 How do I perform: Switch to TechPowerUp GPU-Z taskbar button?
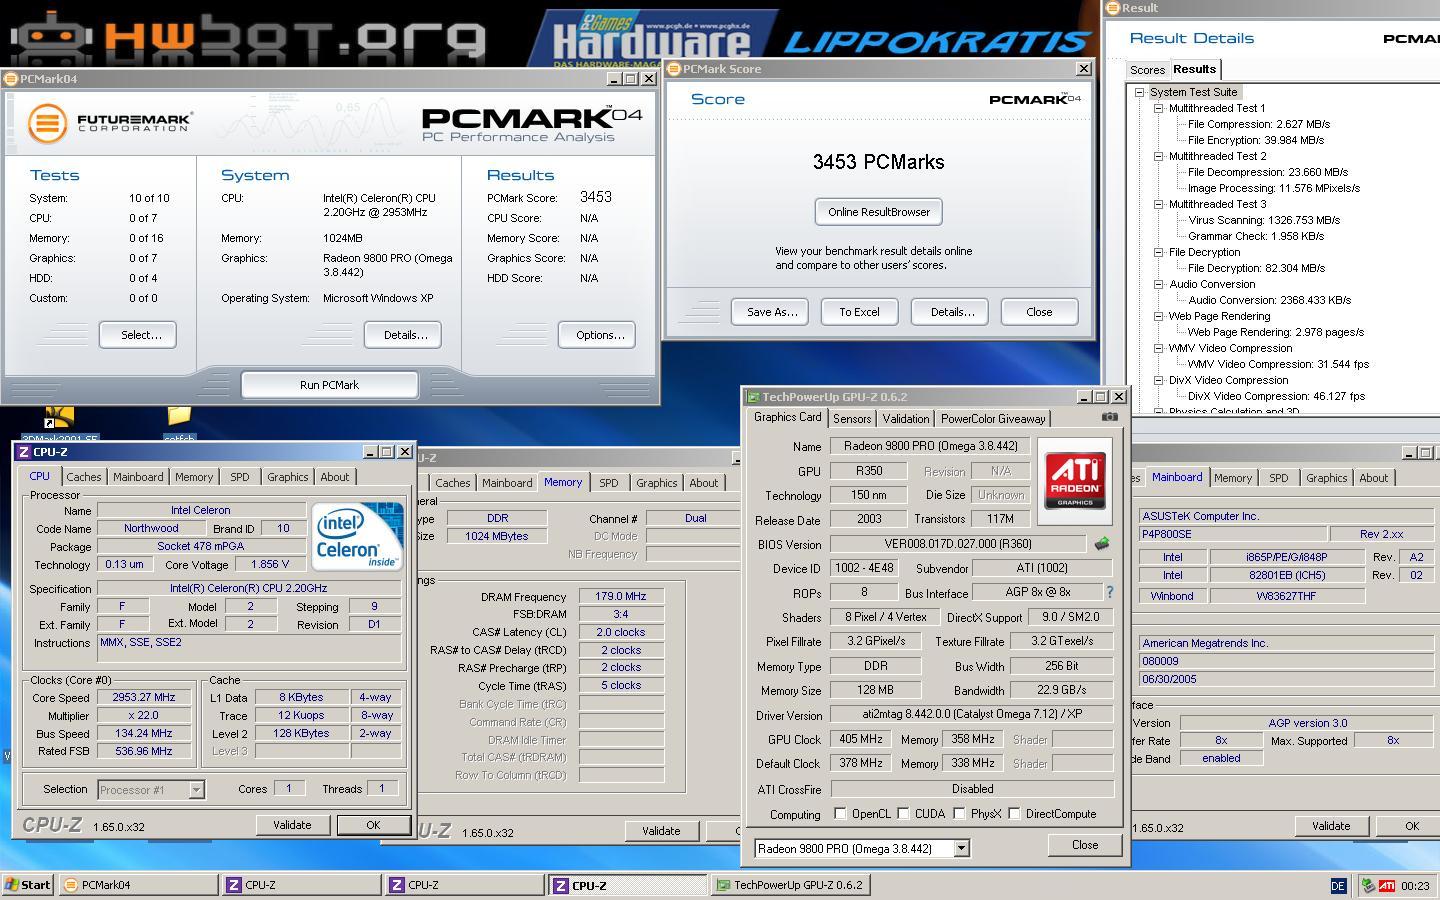click(789, 885)
